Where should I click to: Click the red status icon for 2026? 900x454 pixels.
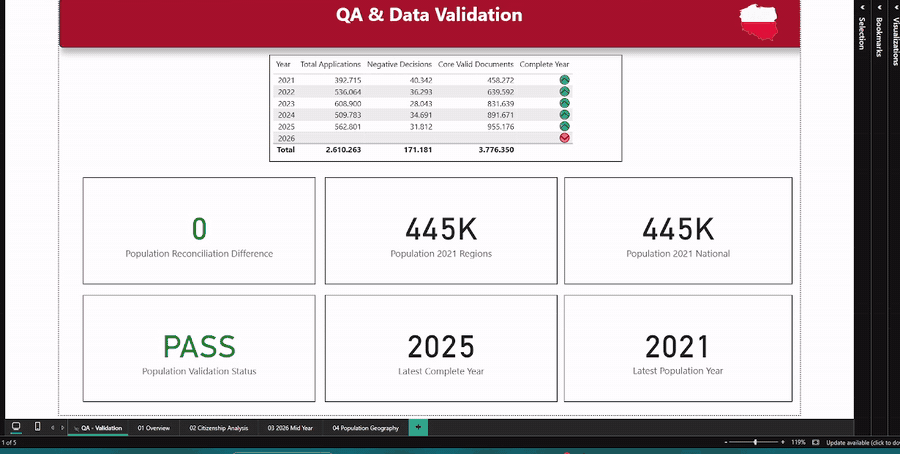tap(565, 138)
